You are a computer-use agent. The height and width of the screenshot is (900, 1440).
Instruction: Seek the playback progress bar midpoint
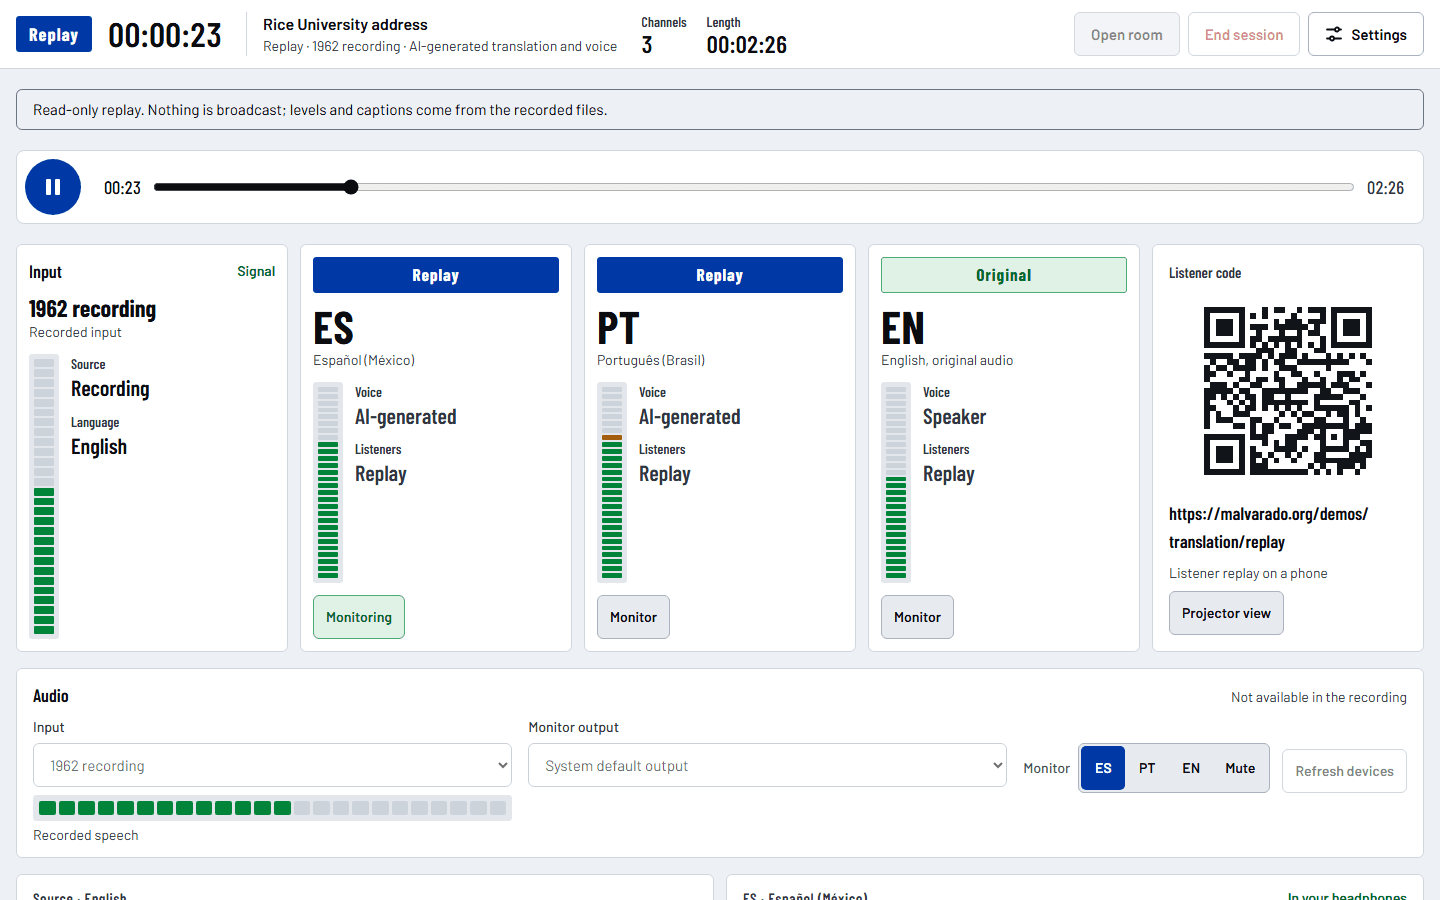(754, 187)
